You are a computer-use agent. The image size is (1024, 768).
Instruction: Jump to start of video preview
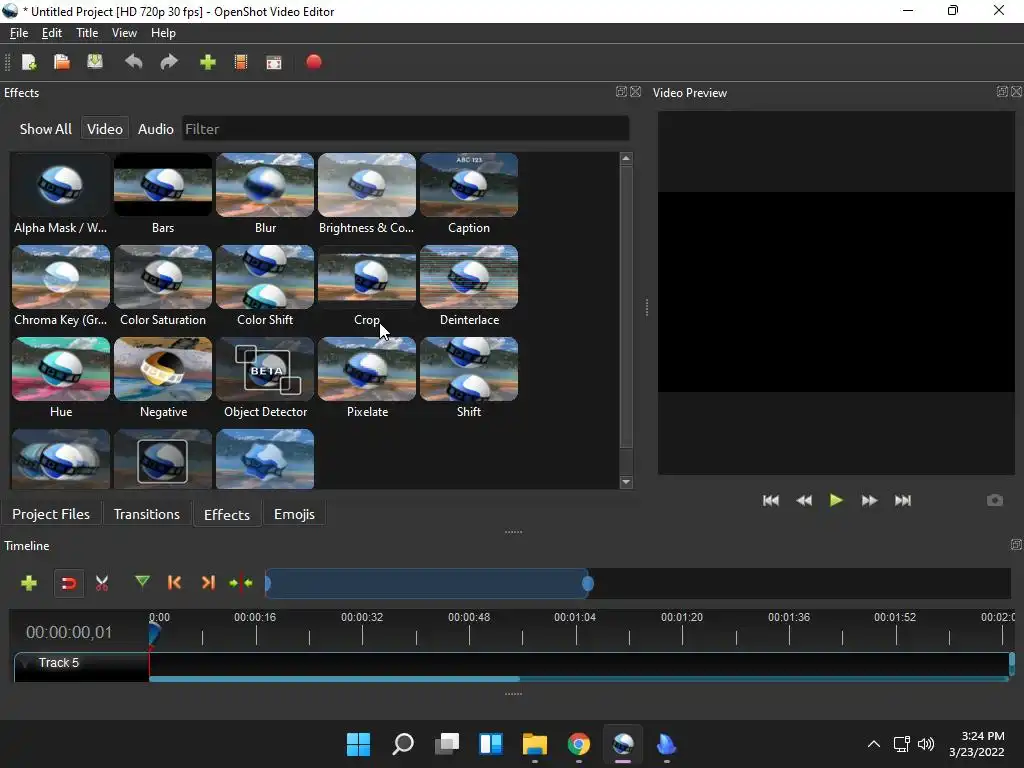click(x=771, y=500)
